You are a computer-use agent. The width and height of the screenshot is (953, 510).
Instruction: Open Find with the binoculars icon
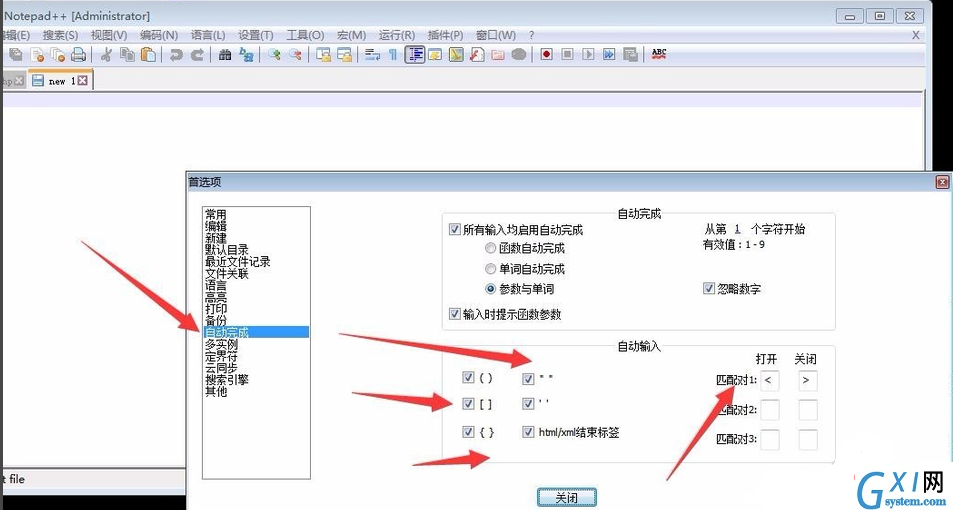click(225, 55)
